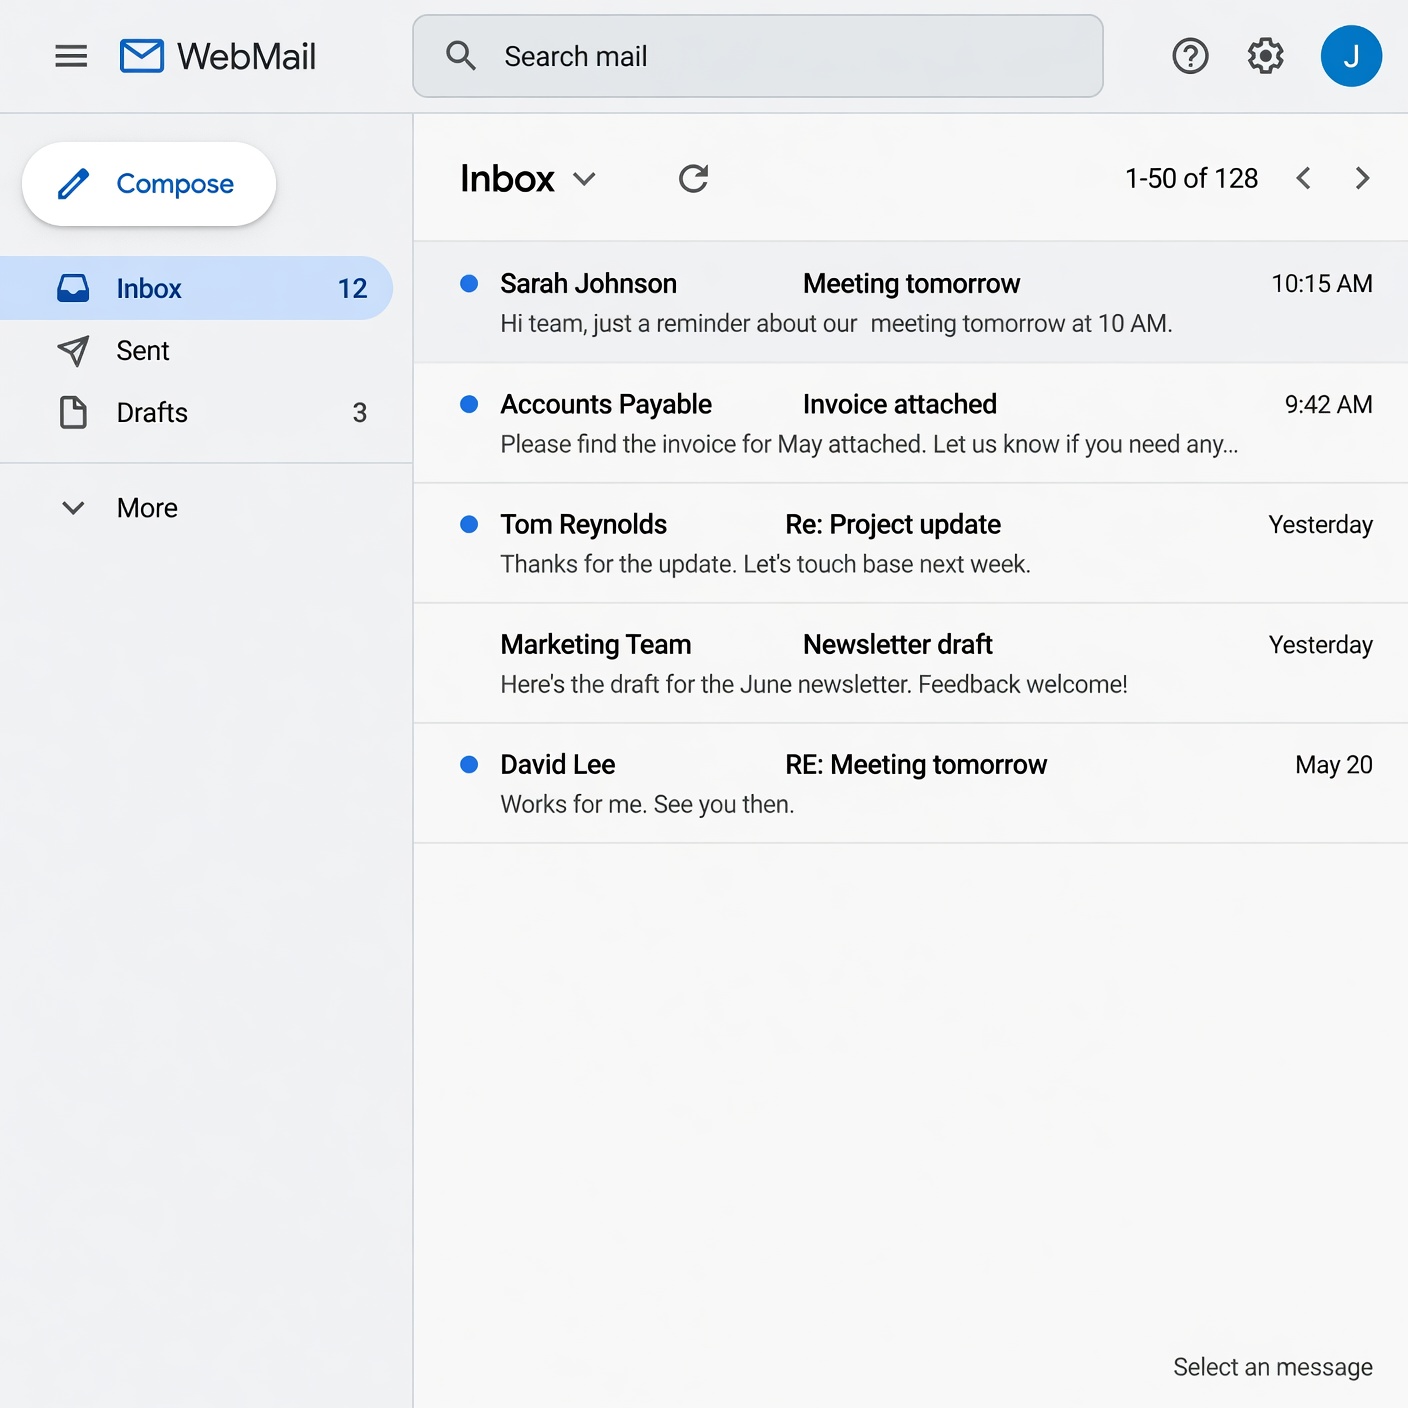Click the pencil icon in Compose
1408x1408 pixels.
click(x=73, y=184)
